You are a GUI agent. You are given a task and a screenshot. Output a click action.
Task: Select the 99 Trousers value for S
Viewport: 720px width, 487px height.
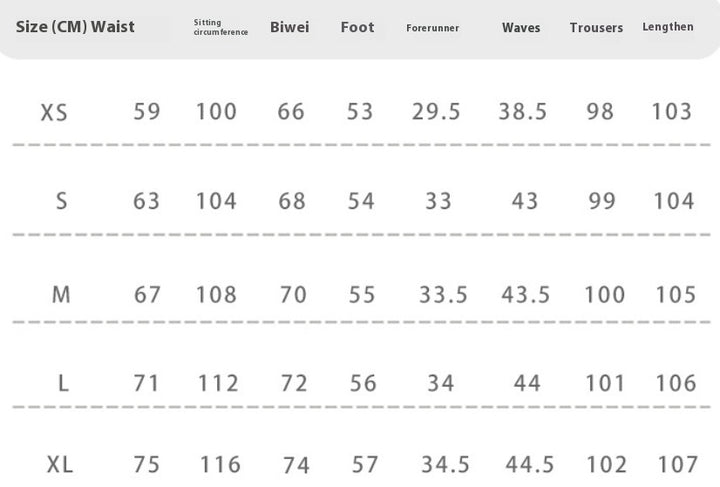coord(602,201)
